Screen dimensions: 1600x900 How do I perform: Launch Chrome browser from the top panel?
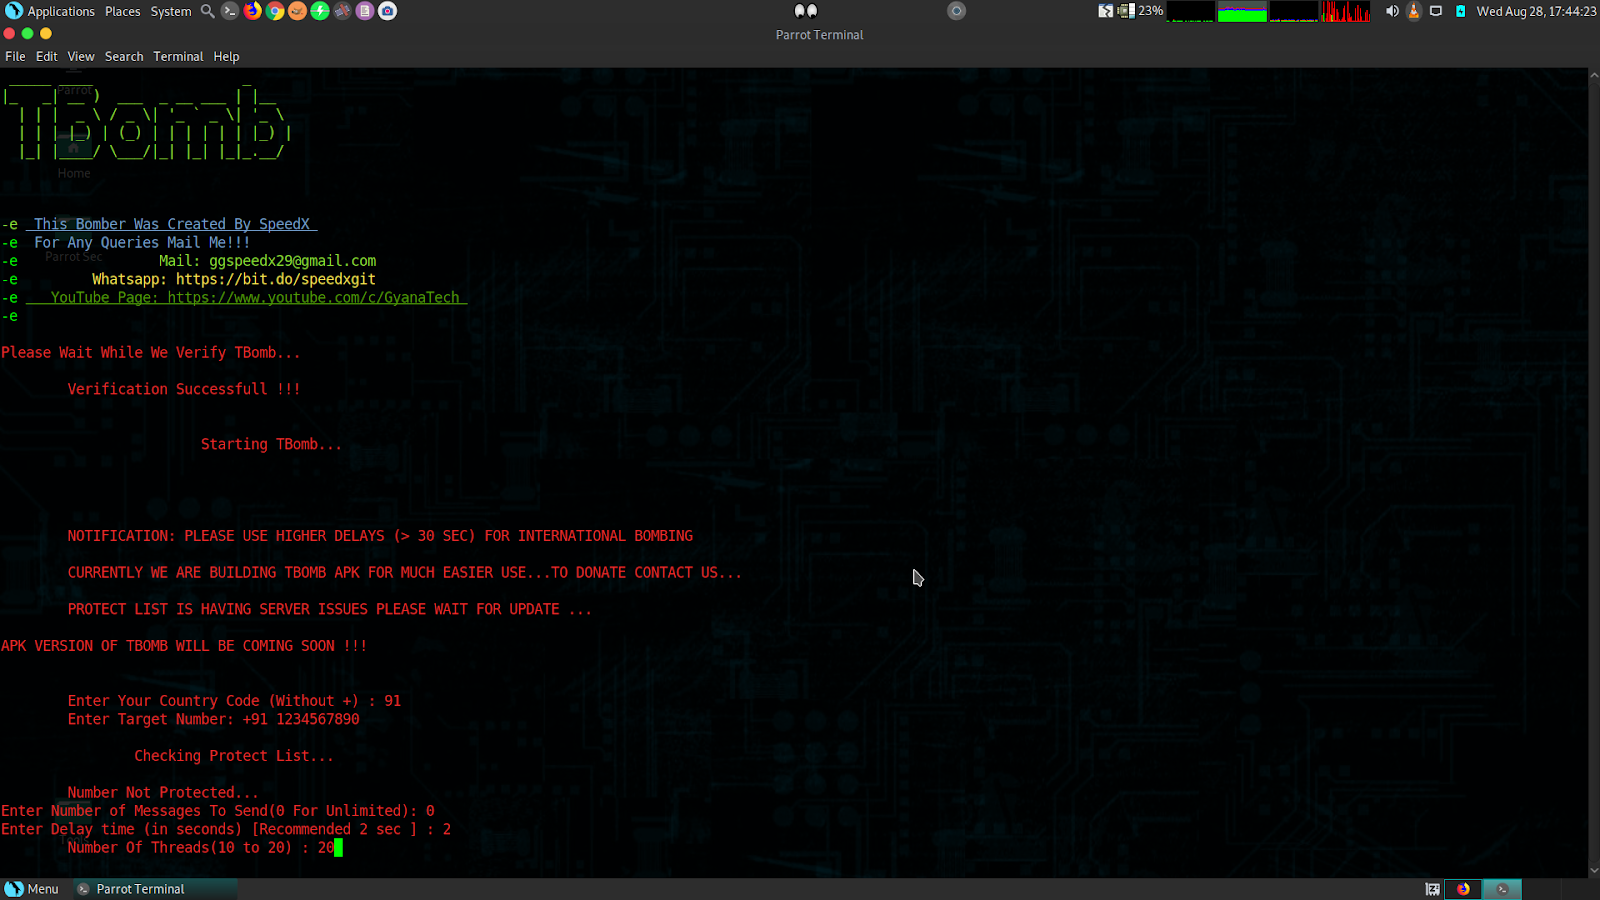click(x=275, y=11)
